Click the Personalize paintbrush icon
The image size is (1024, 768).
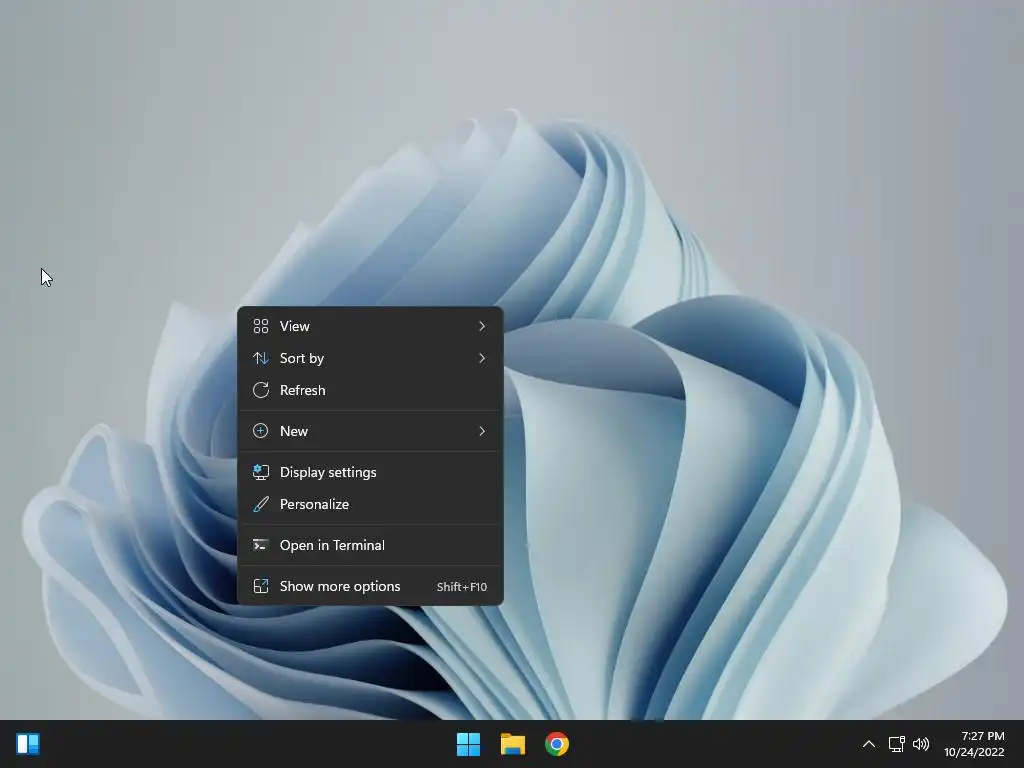(x=261, y=504)
